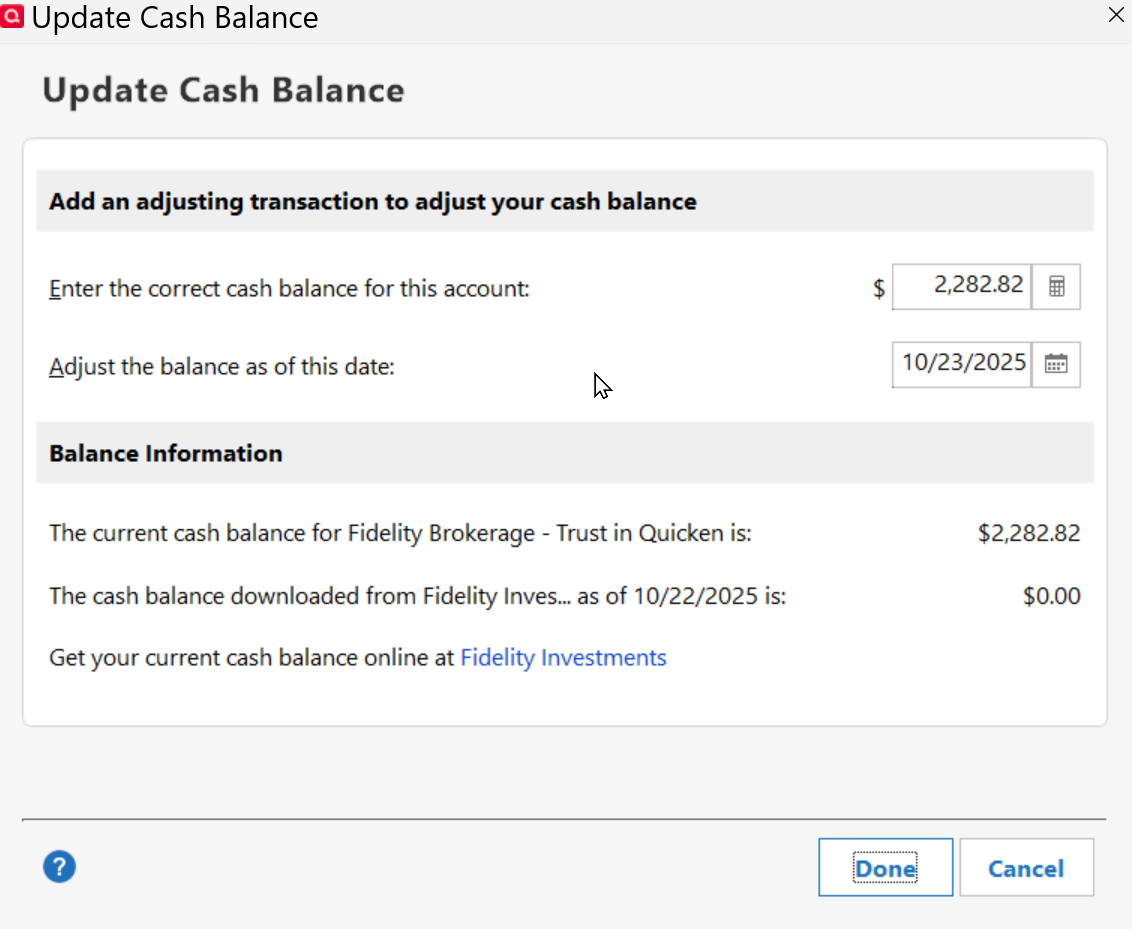1132x929 pixels.
Task: Open the calculator next to cash balance
Action: coord(1056,287)
